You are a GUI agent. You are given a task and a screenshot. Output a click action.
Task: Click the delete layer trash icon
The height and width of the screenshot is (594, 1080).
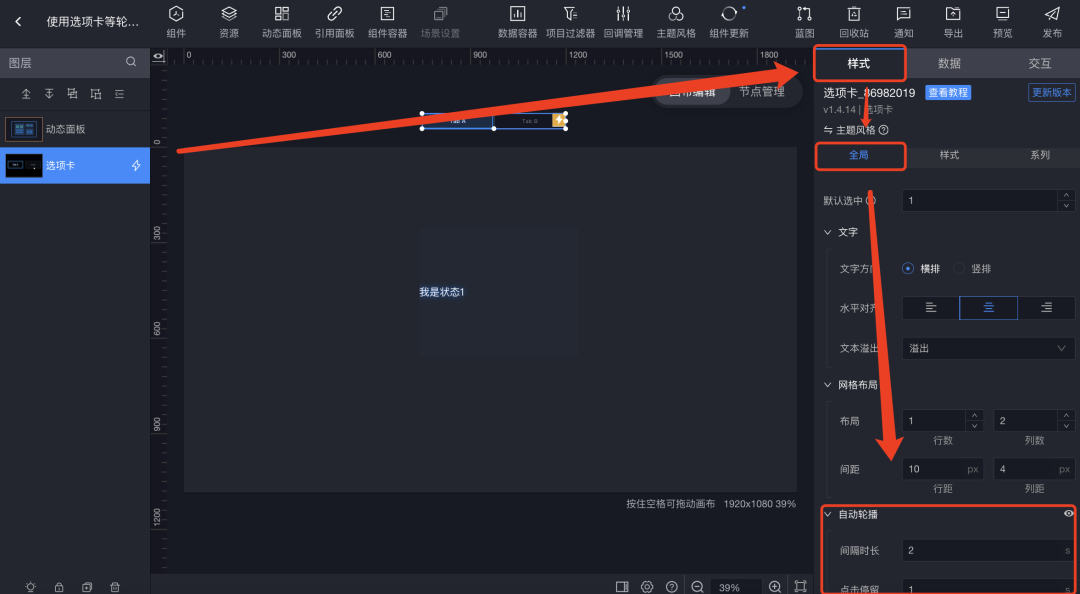click(x=115, y=586)
